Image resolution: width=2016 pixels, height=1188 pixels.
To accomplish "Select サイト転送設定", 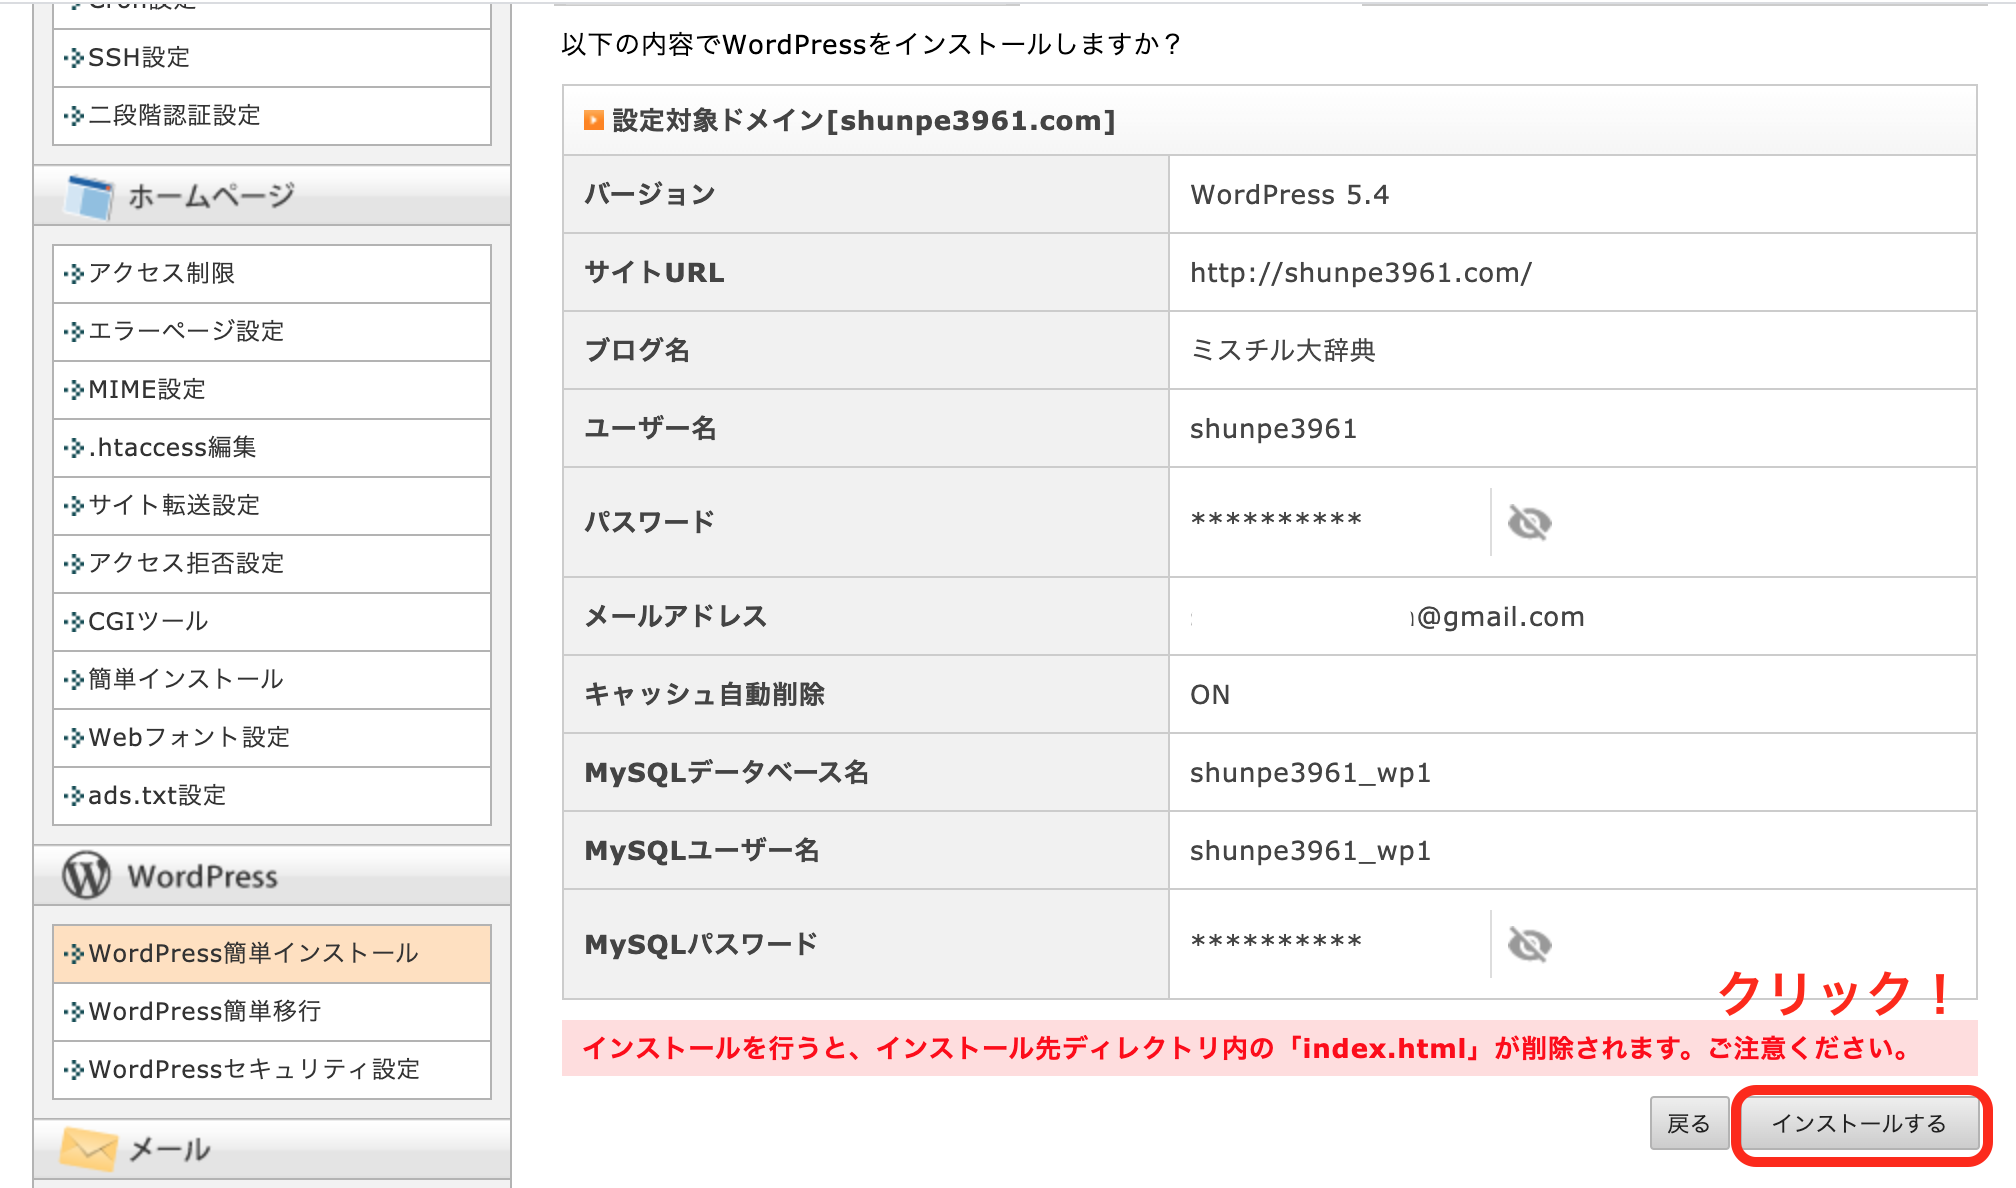I will [x=272, y=506].
